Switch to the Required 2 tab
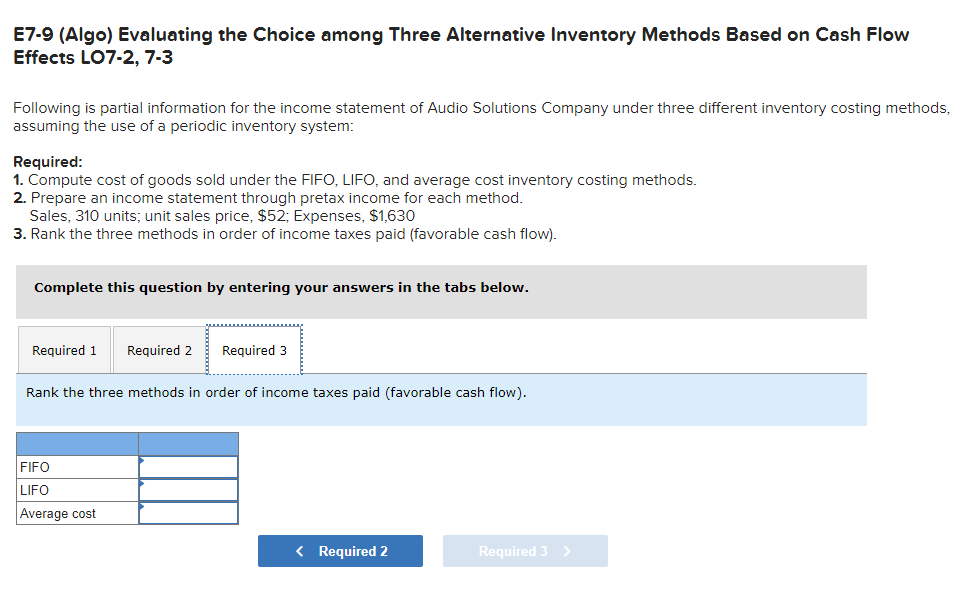The image size is (956, 593). click(x=158, y=350)
